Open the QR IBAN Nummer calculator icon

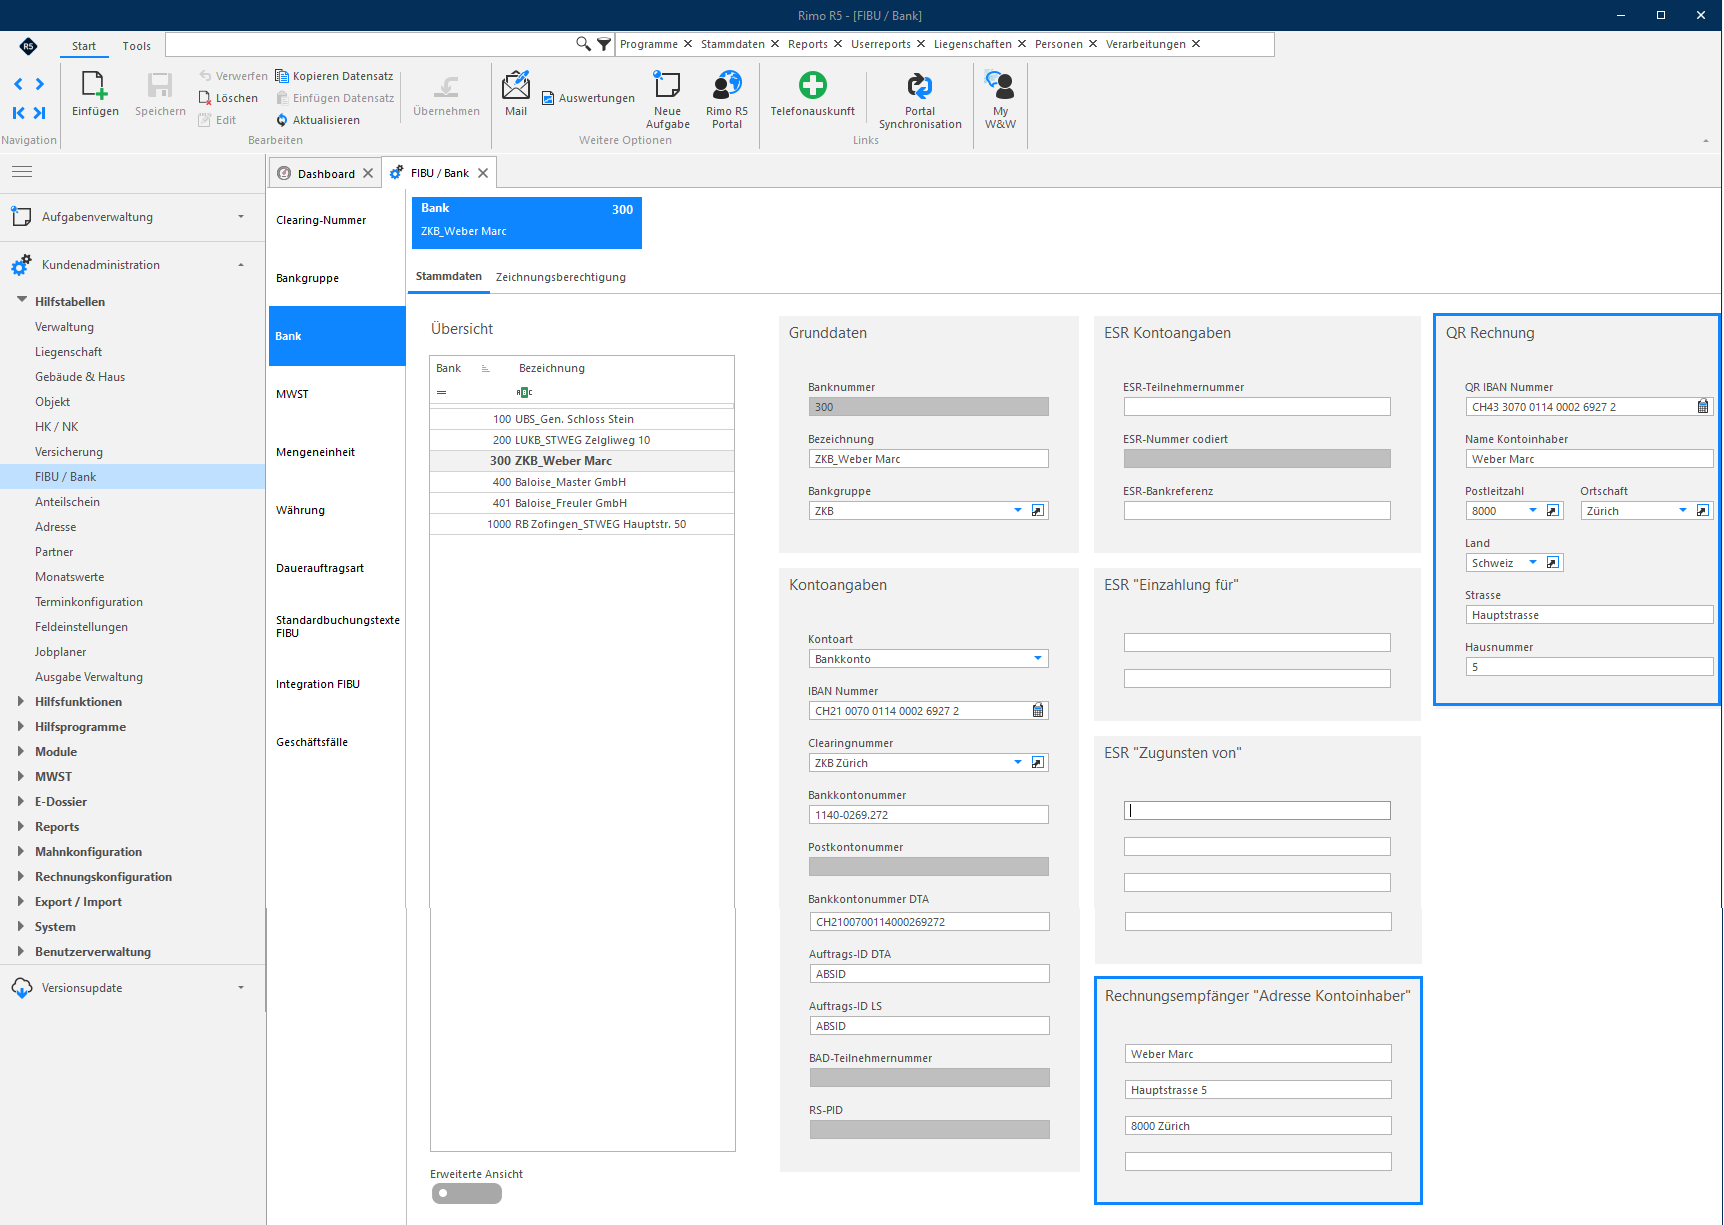click(1703, 407)
